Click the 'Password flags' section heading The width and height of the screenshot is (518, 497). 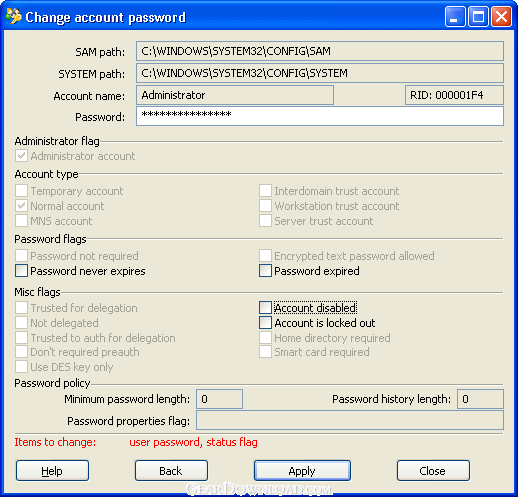click(50, 239)
